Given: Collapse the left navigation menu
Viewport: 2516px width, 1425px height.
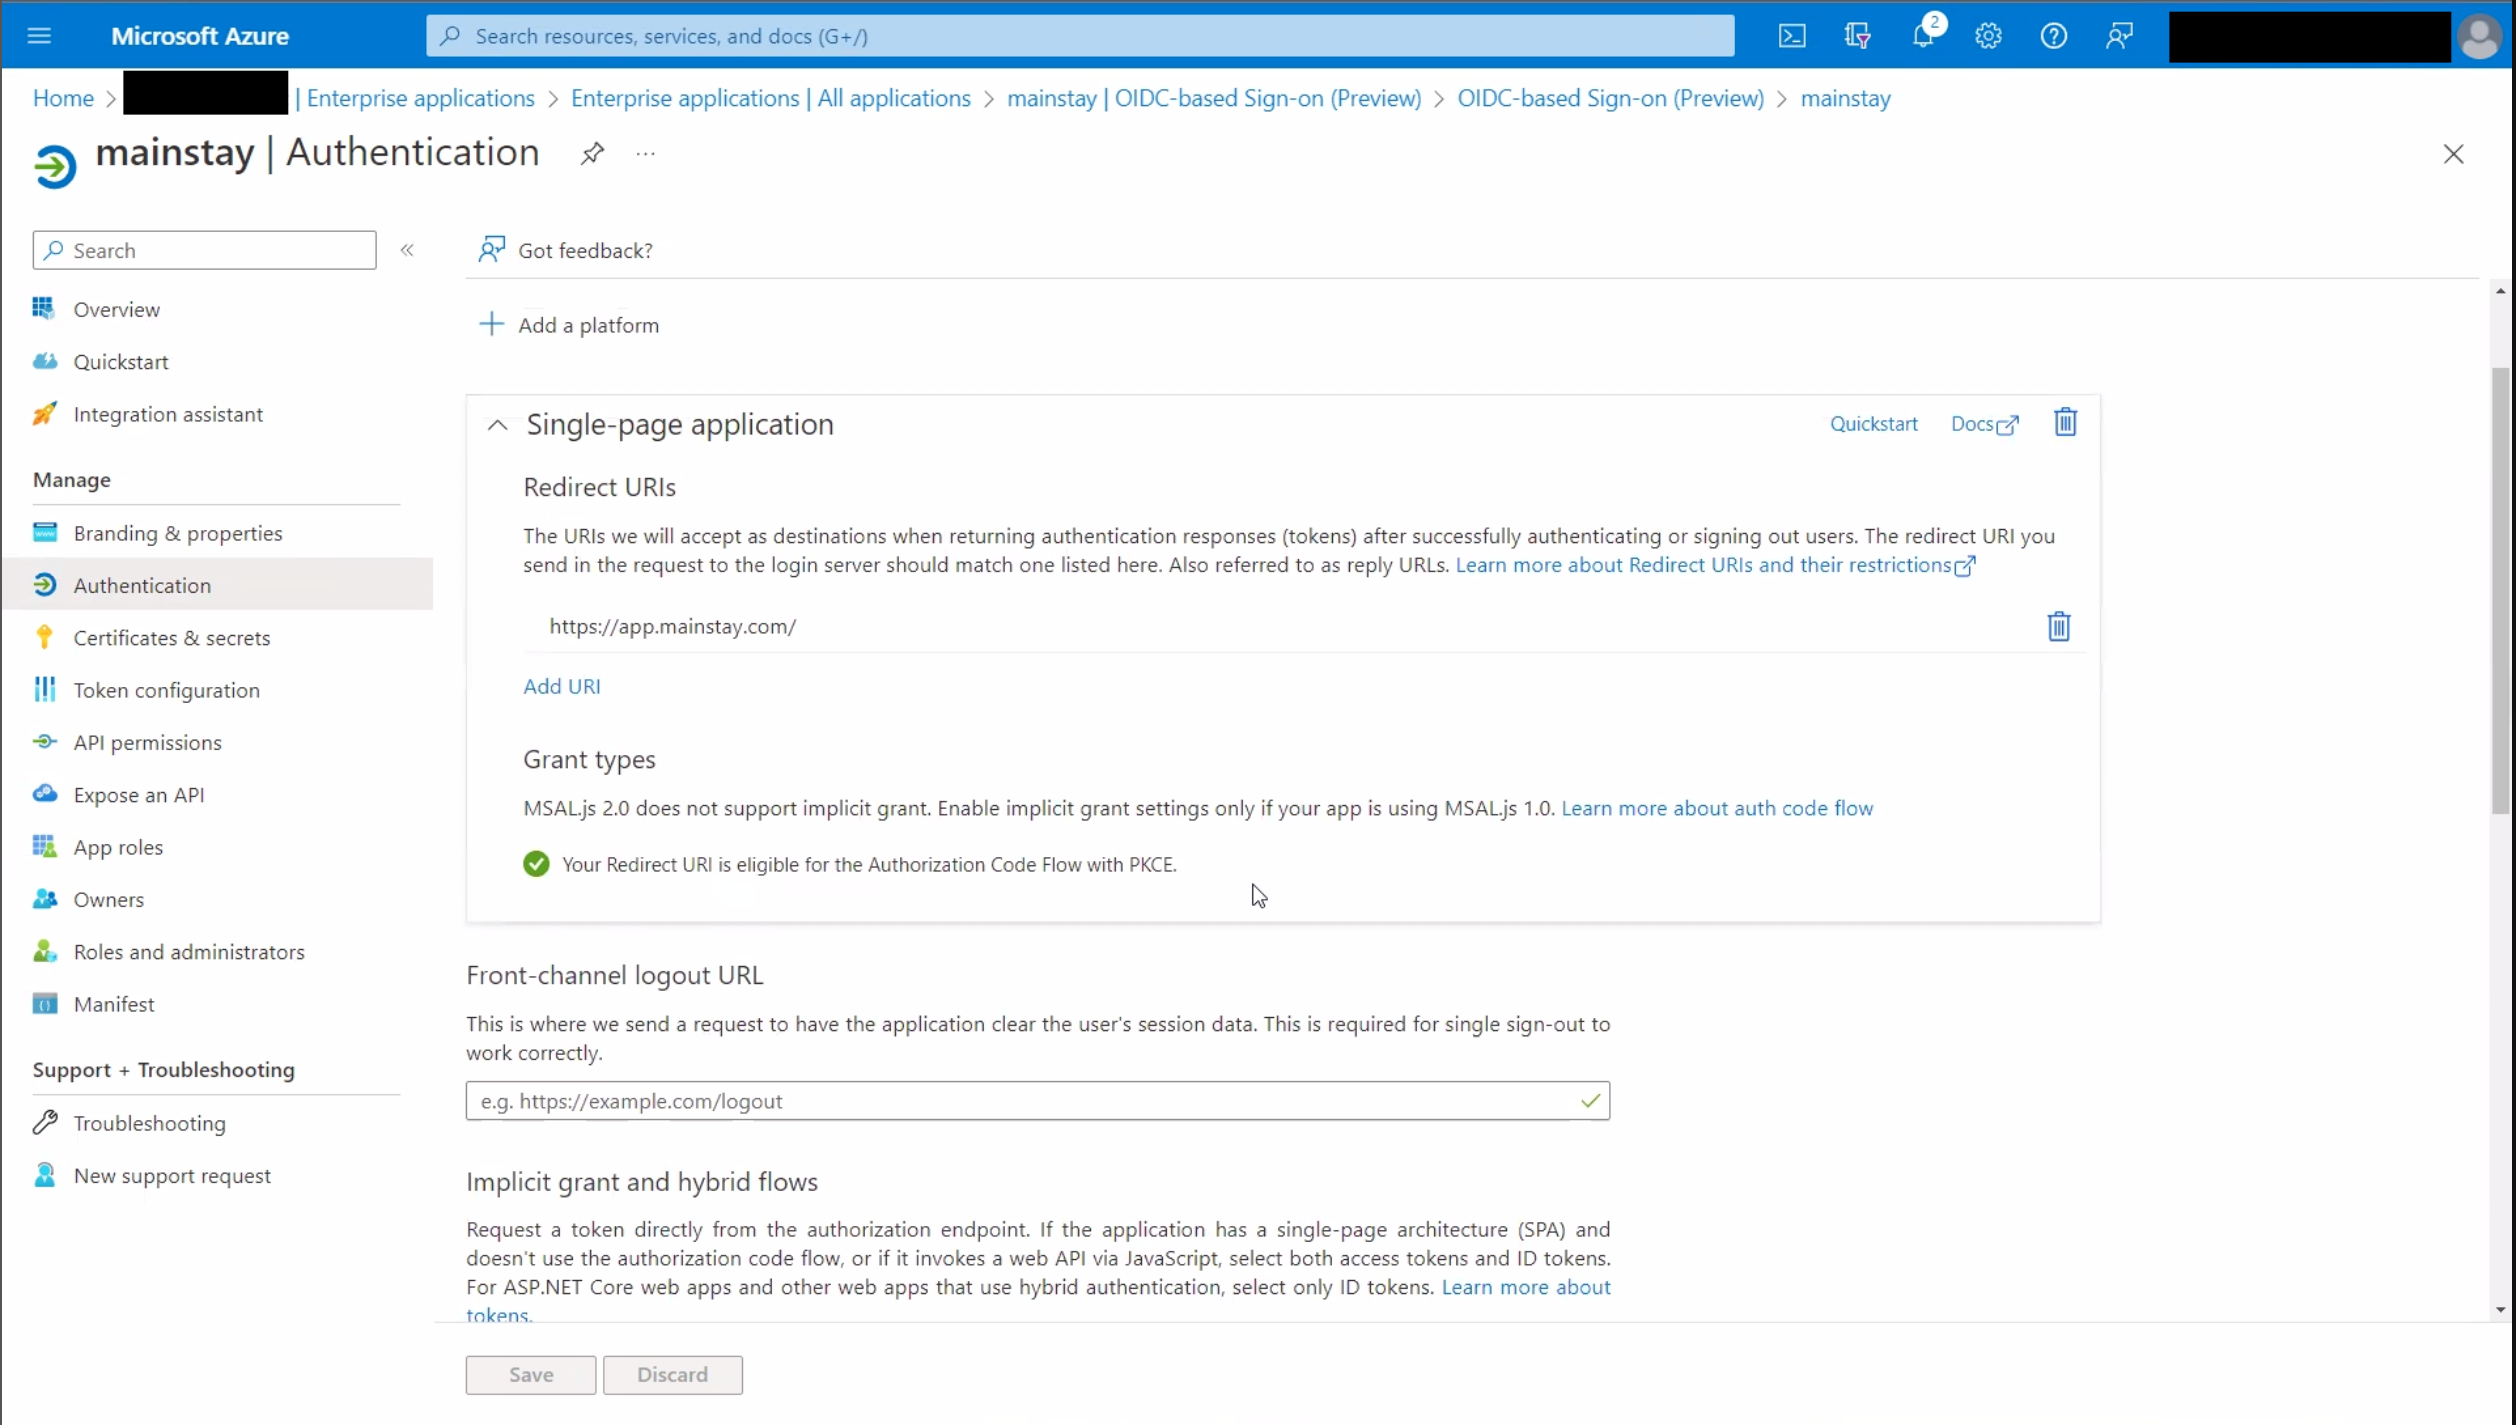Looking at the screenshot, I should click(407, 250).
